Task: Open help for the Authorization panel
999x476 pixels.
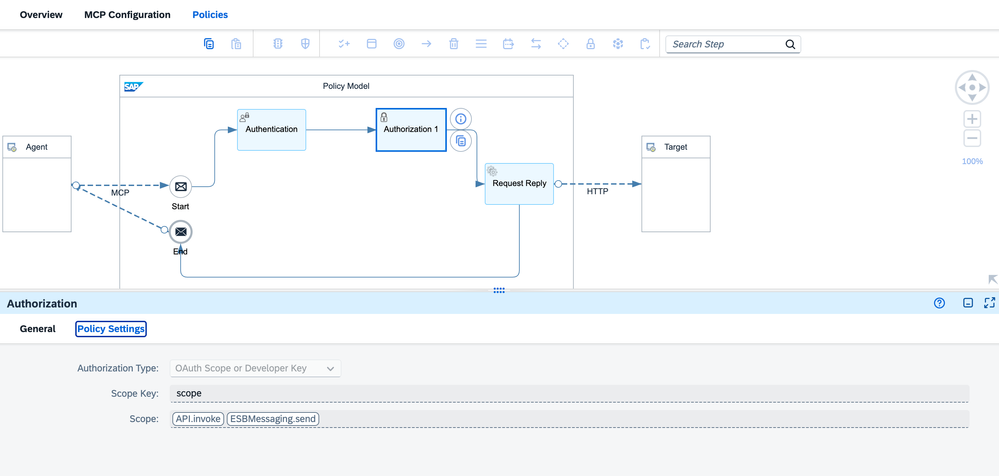Action: click(939, 303)
